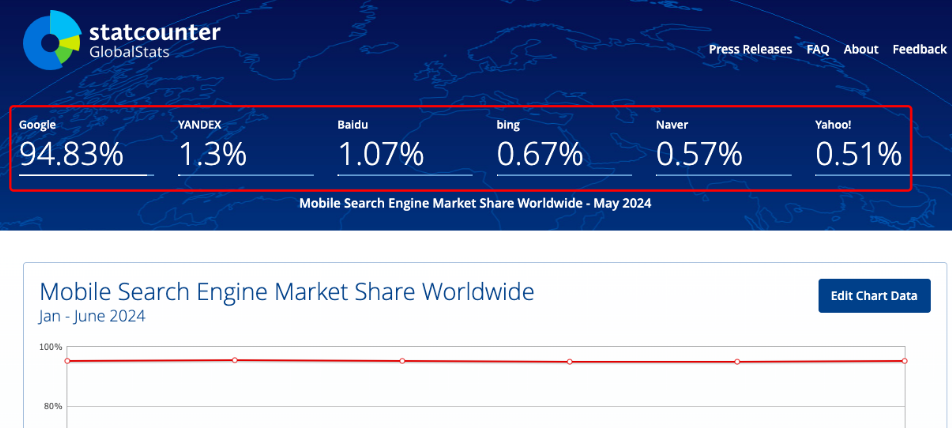Viewport: 952px width, 428px height.
Task: Click the Jan - June 2024 date range subtitle
Action: 92,317
